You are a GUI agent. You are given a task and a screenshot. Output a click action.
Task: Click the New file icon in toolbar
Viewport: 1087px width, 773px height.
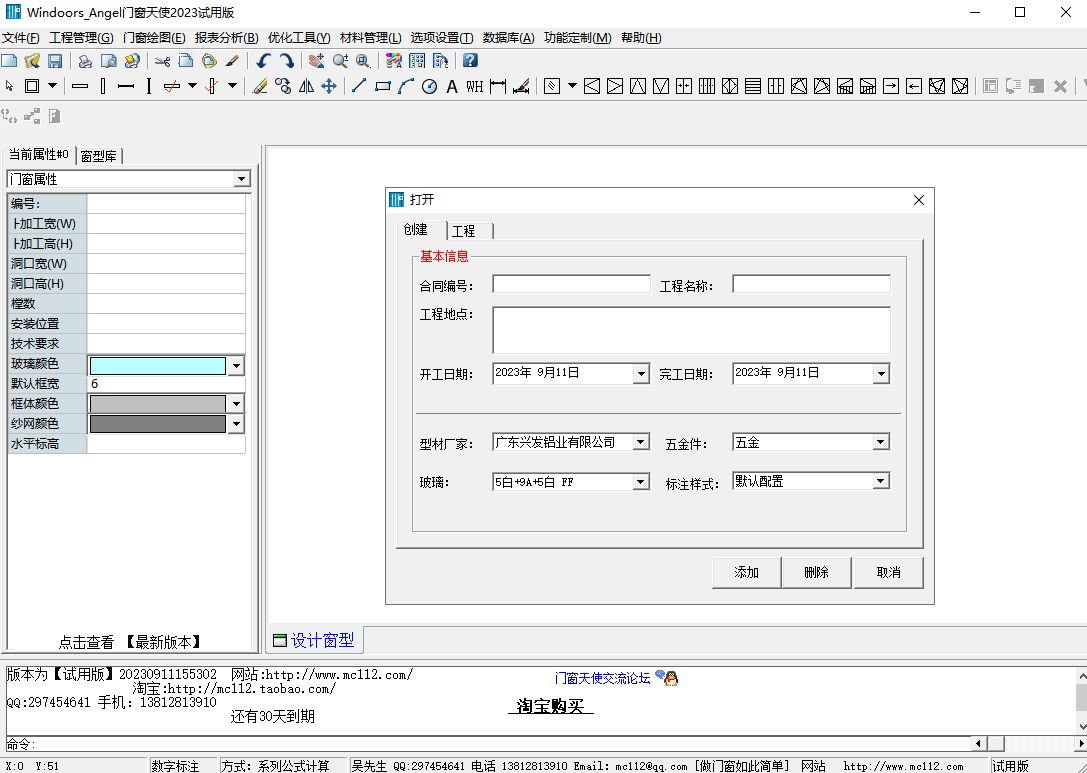9,60
